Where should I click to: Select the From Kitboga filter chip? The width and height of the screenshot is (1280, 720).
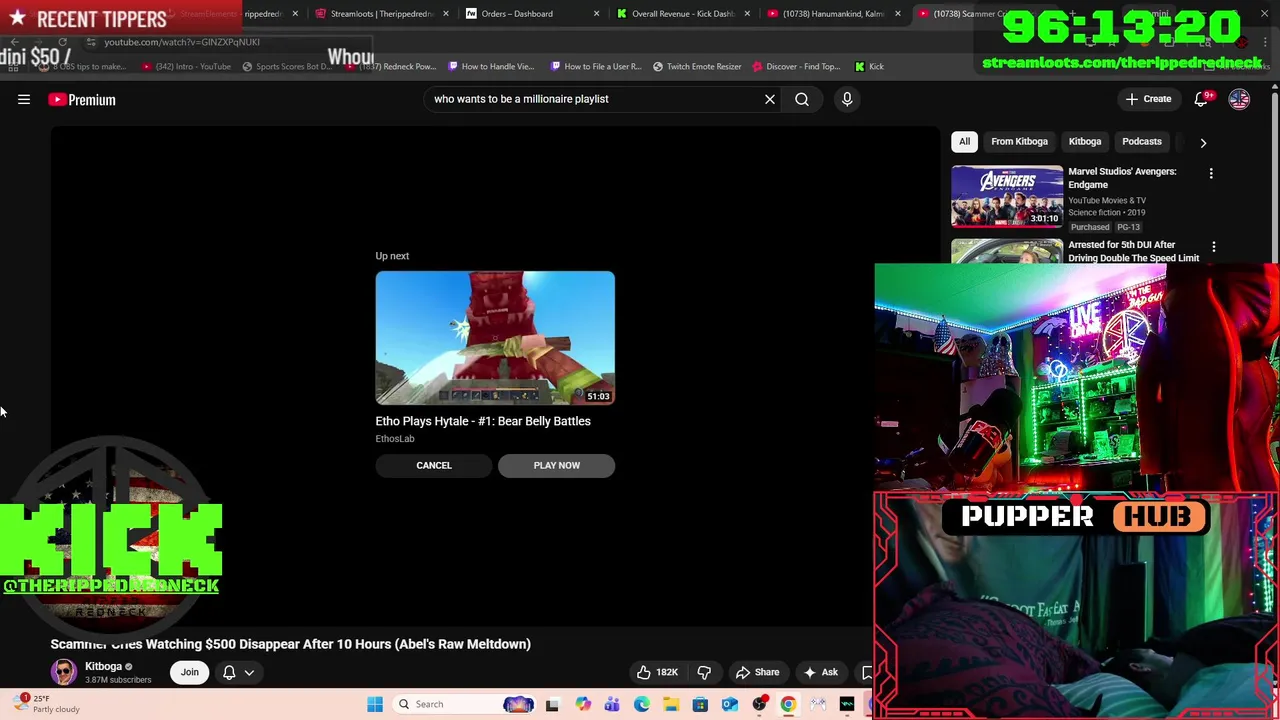tap(1019, 141)
